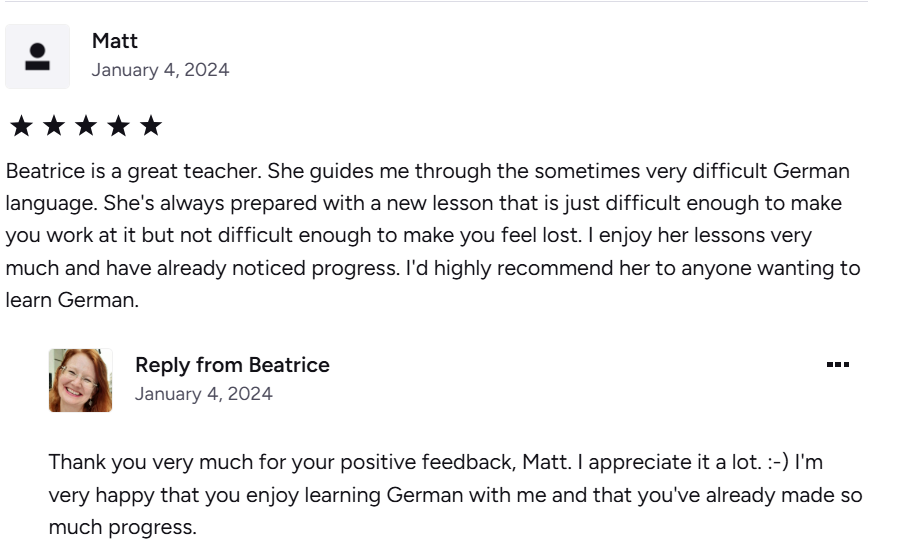
Task: Click the reply date under Beatrice's name
Action: point(203,394)
